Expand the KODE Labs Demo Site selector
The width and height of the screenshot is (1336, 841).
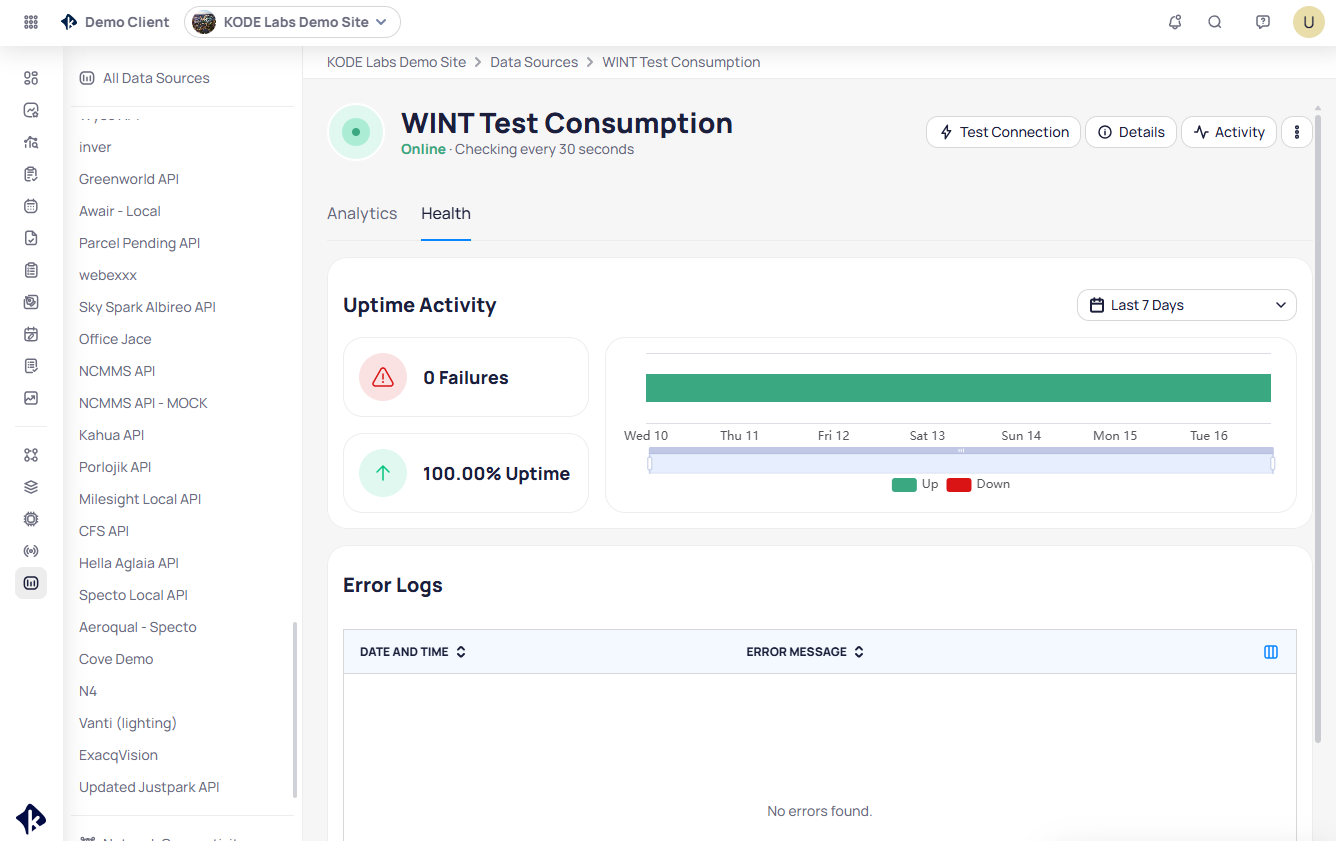click(x=292, y=22)
